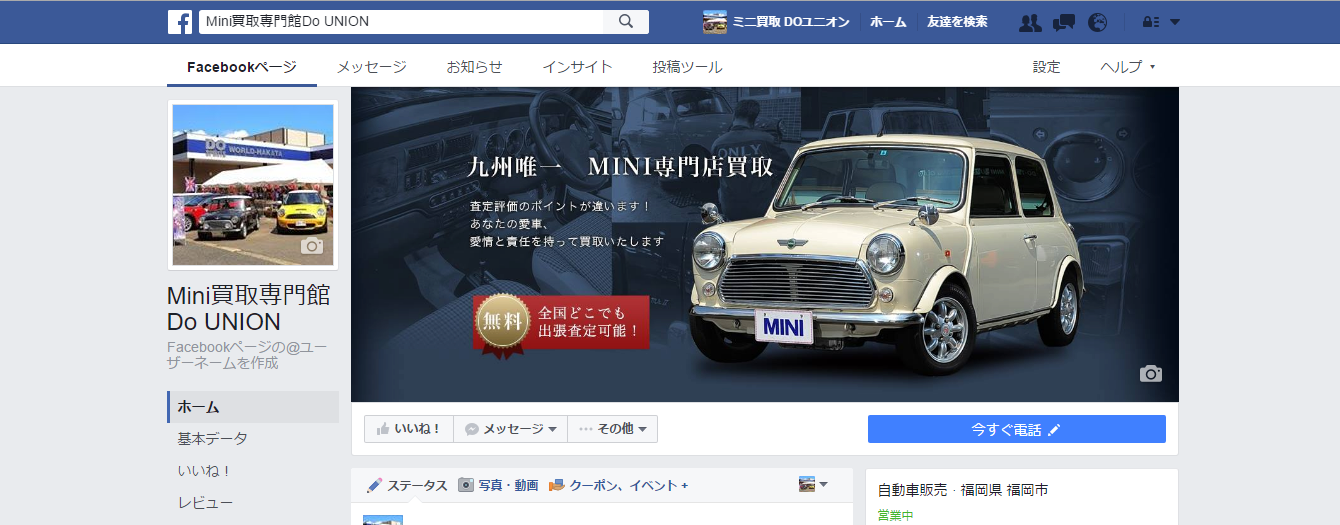The width and height of the screenshot is (1340, 525).
Task: Click the search magnifier button
Action: [626, 22]
